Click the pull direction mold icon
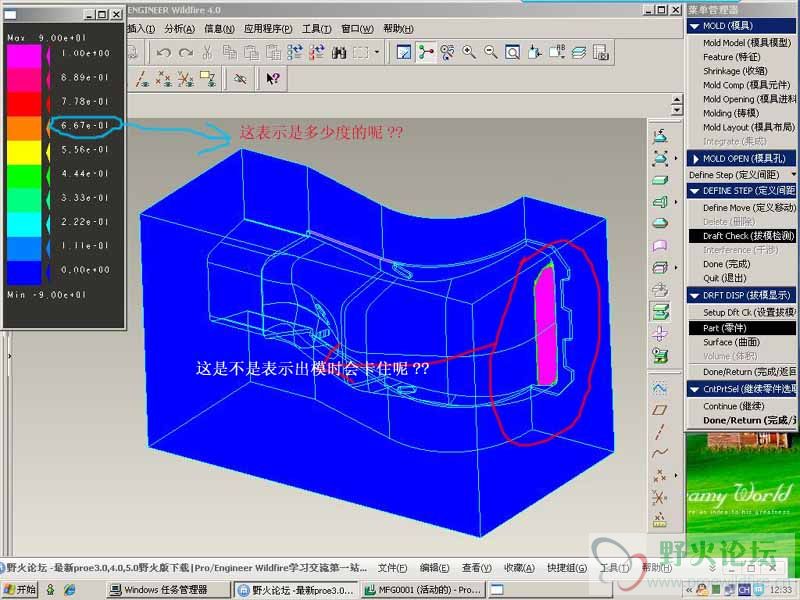 coord(660,136)
